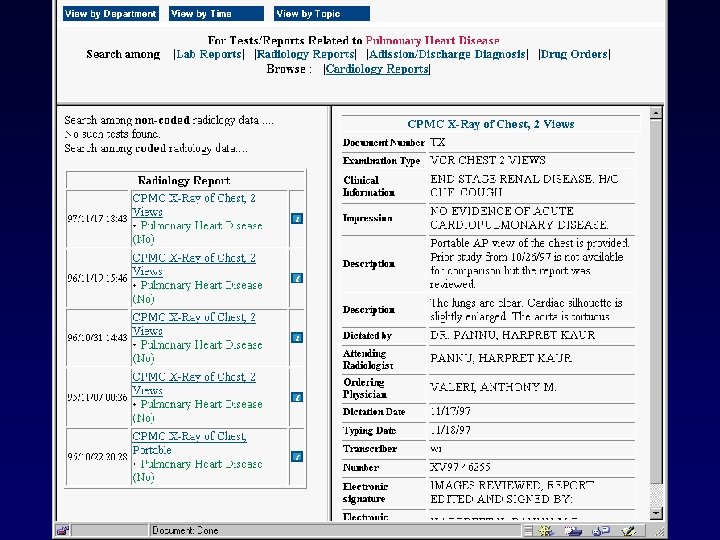Click the 'No such tests found.' message
This screenshot has height=540, width=720.
tap(112, 134)
